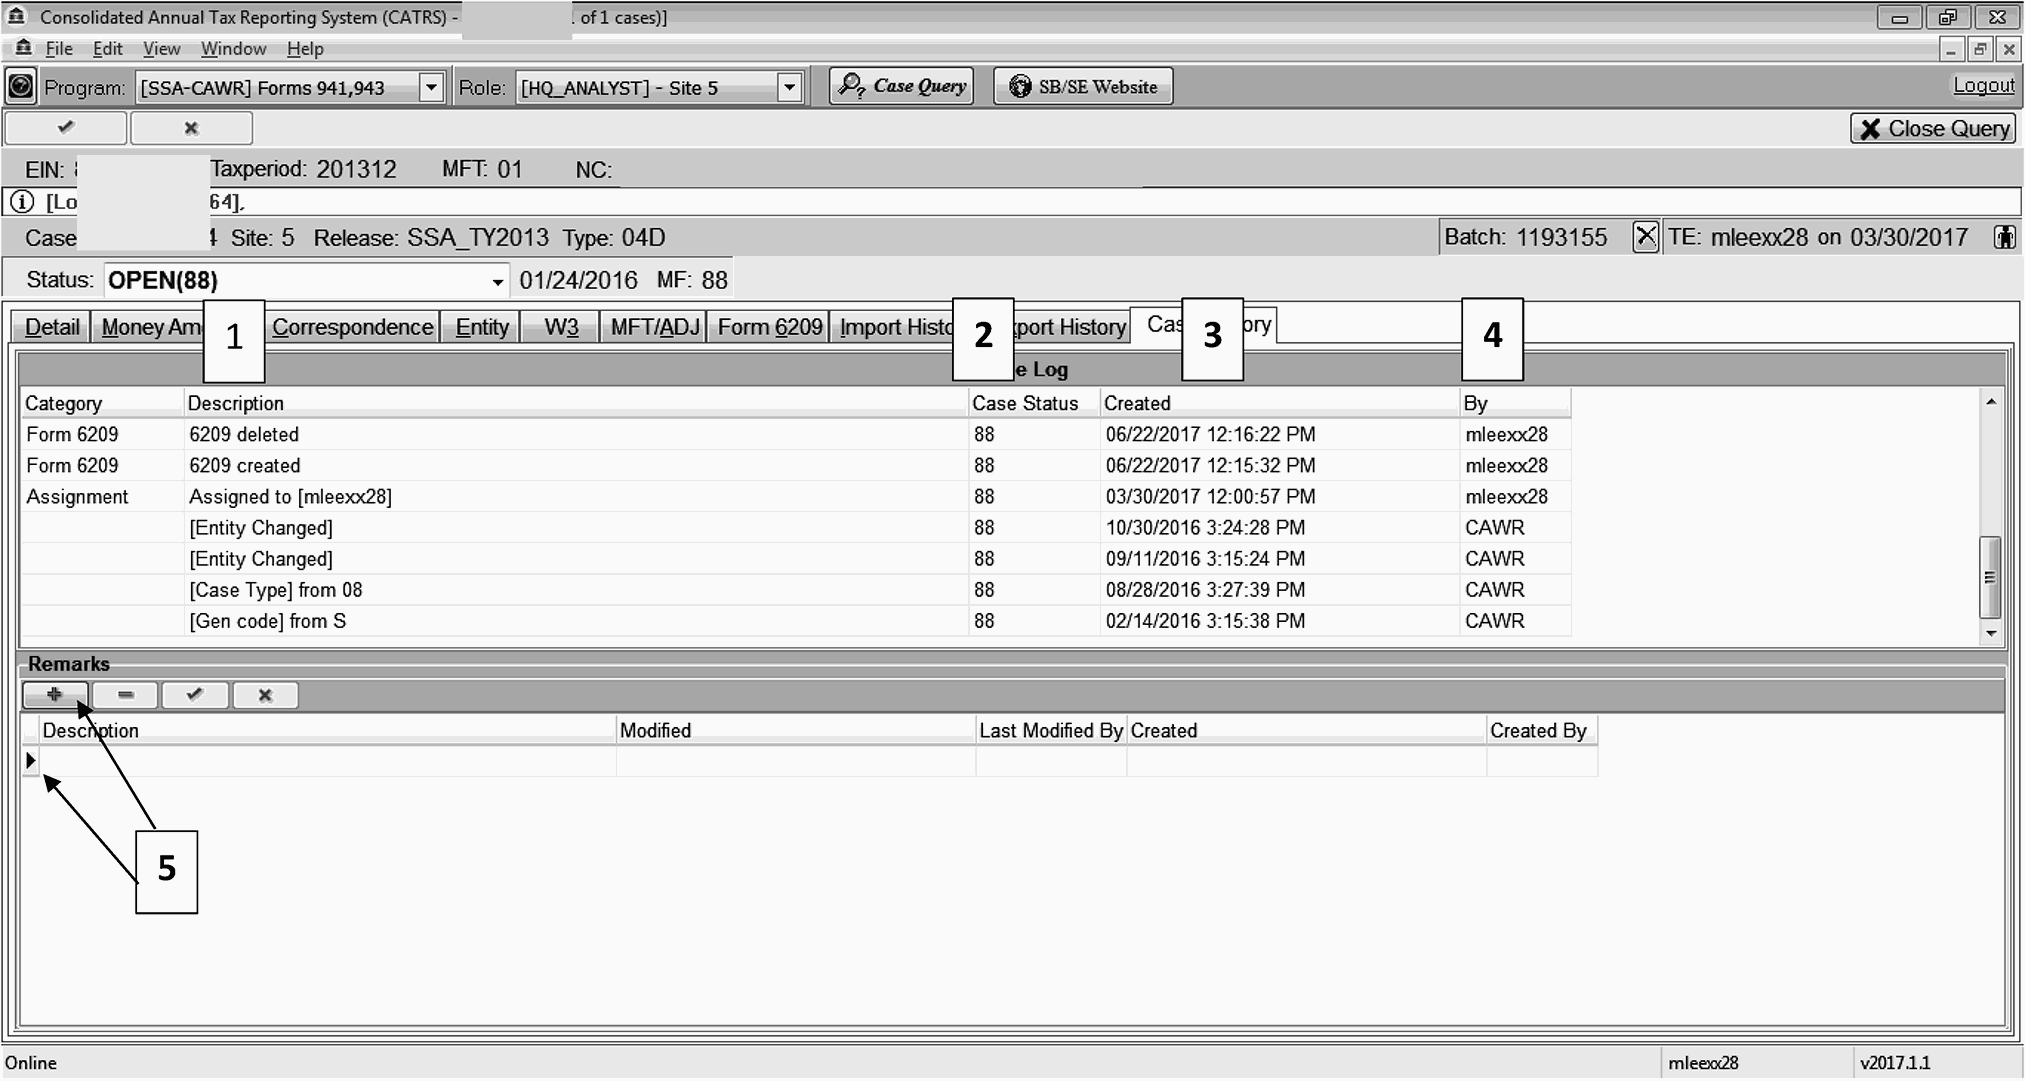Click the top toolbar checkmark button
The width and height of the screenshot is (2025, 1081).
tap(66, 128)
